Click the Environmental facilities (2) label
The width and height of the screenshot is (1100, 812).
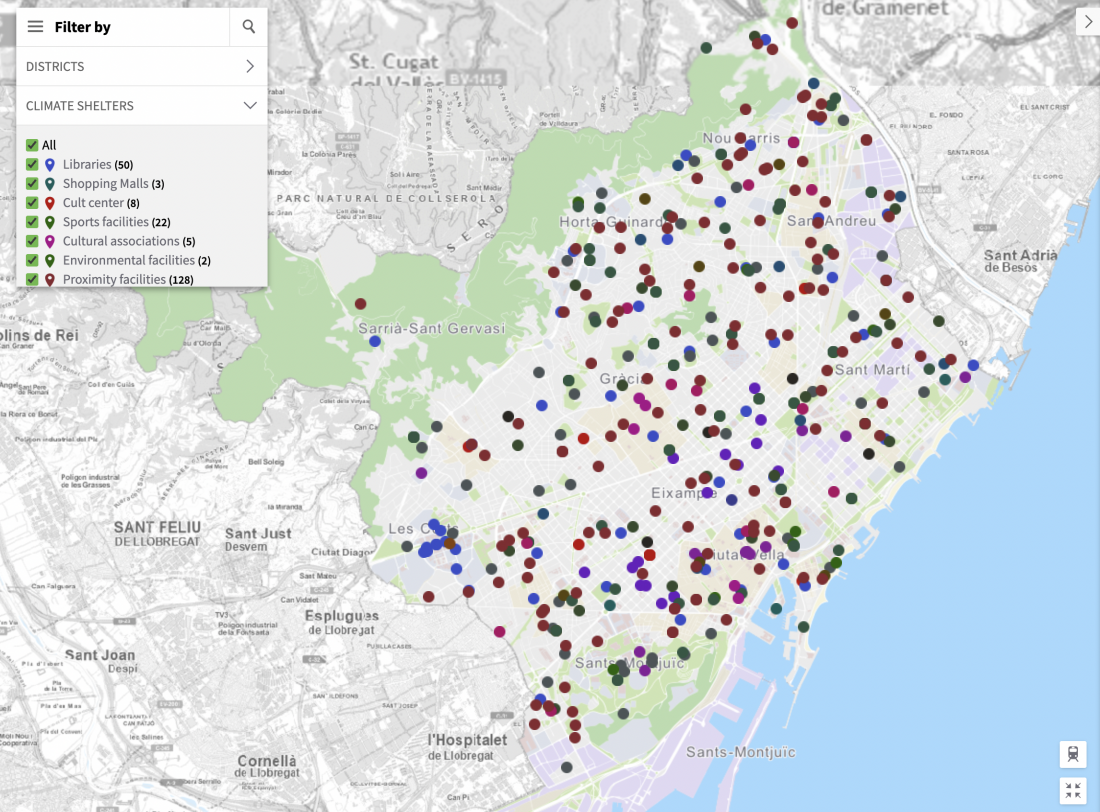(137, 260)
